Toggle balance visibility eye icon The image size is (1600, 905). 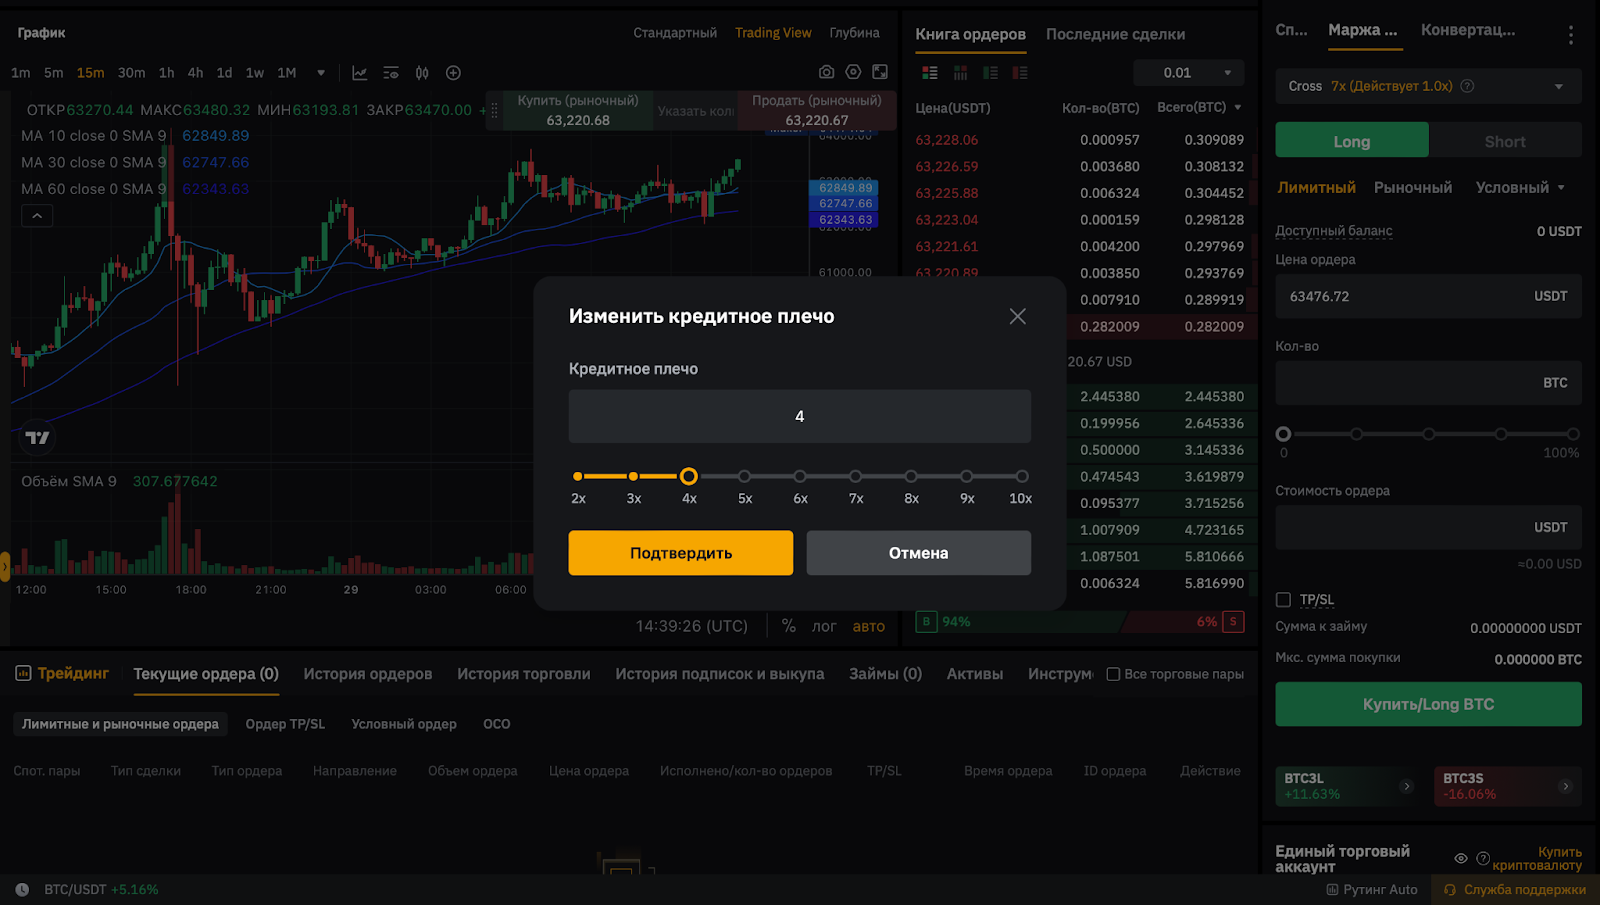click(x=1461, y=858)
